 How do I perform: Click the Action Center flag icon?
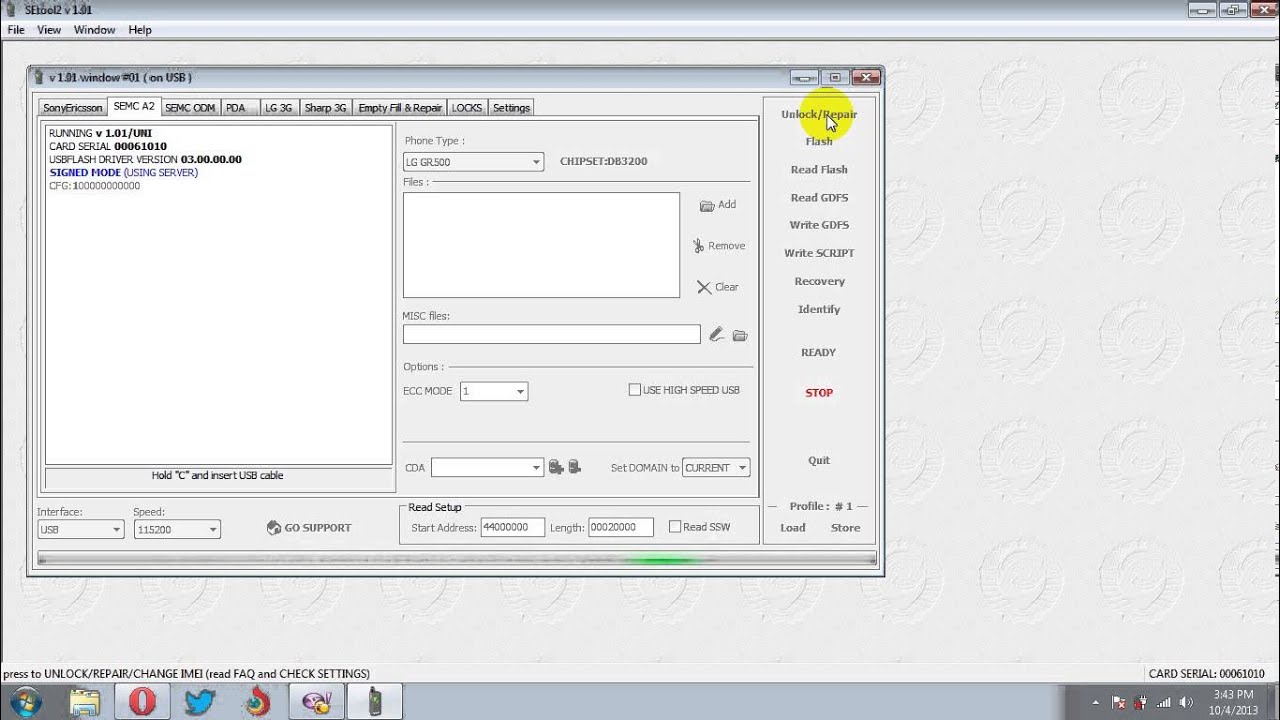click(1119, 702)
